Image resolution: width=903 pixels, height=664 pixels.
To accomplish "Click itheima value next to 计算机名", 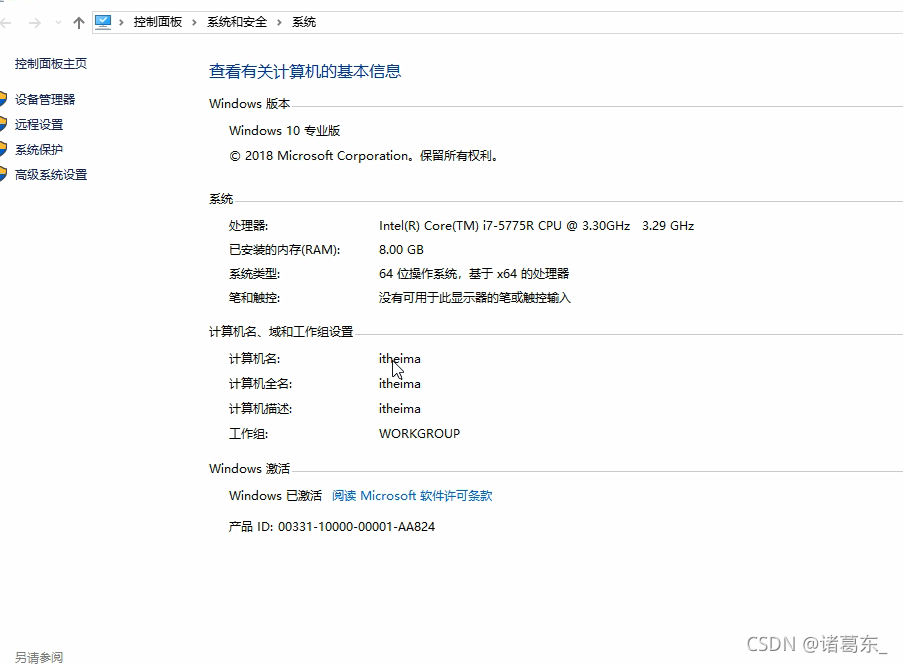I will [400, 359].
